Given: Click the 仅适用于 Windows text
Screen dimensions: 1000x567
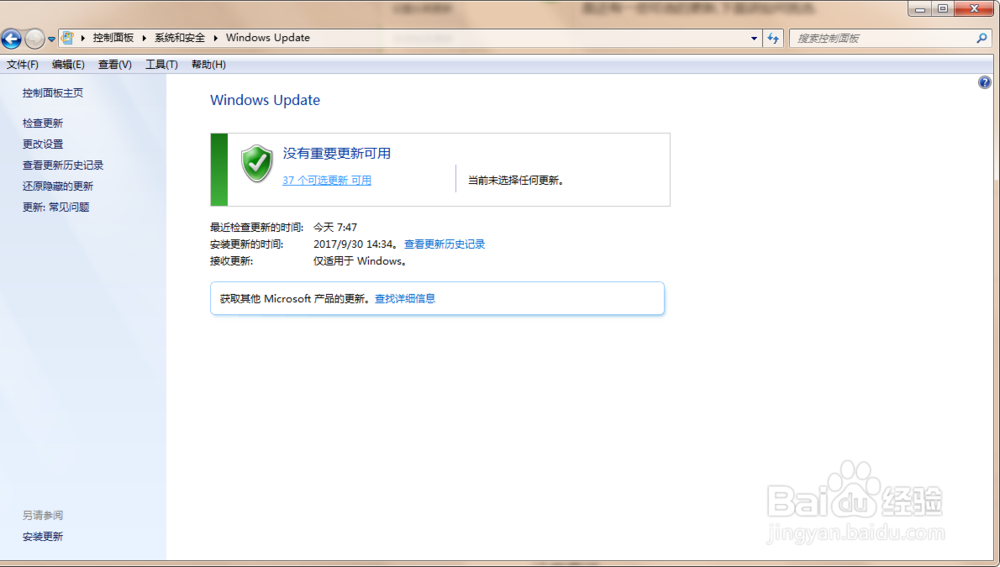Looking at the screenshot, I should (359, 261).
